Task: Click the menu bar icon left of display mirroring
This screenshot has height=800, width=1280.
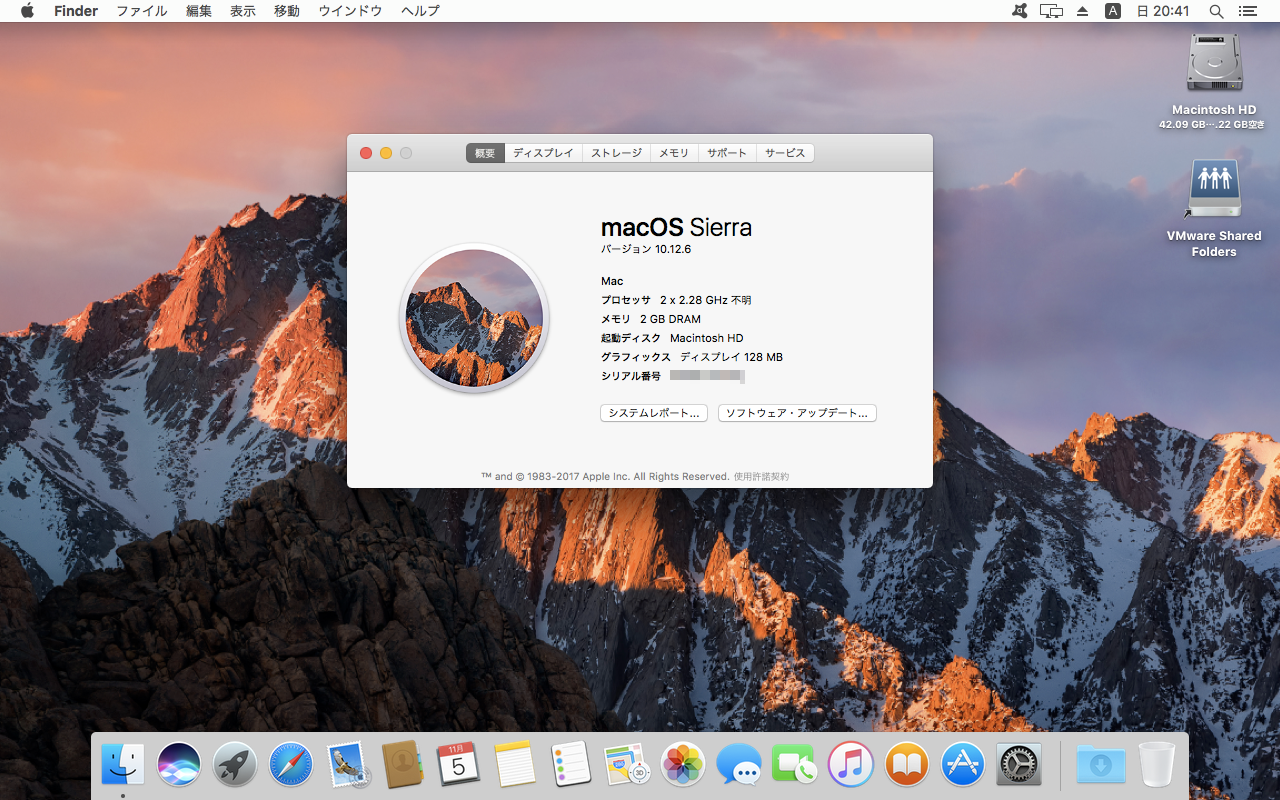Action: (1019, 11)
